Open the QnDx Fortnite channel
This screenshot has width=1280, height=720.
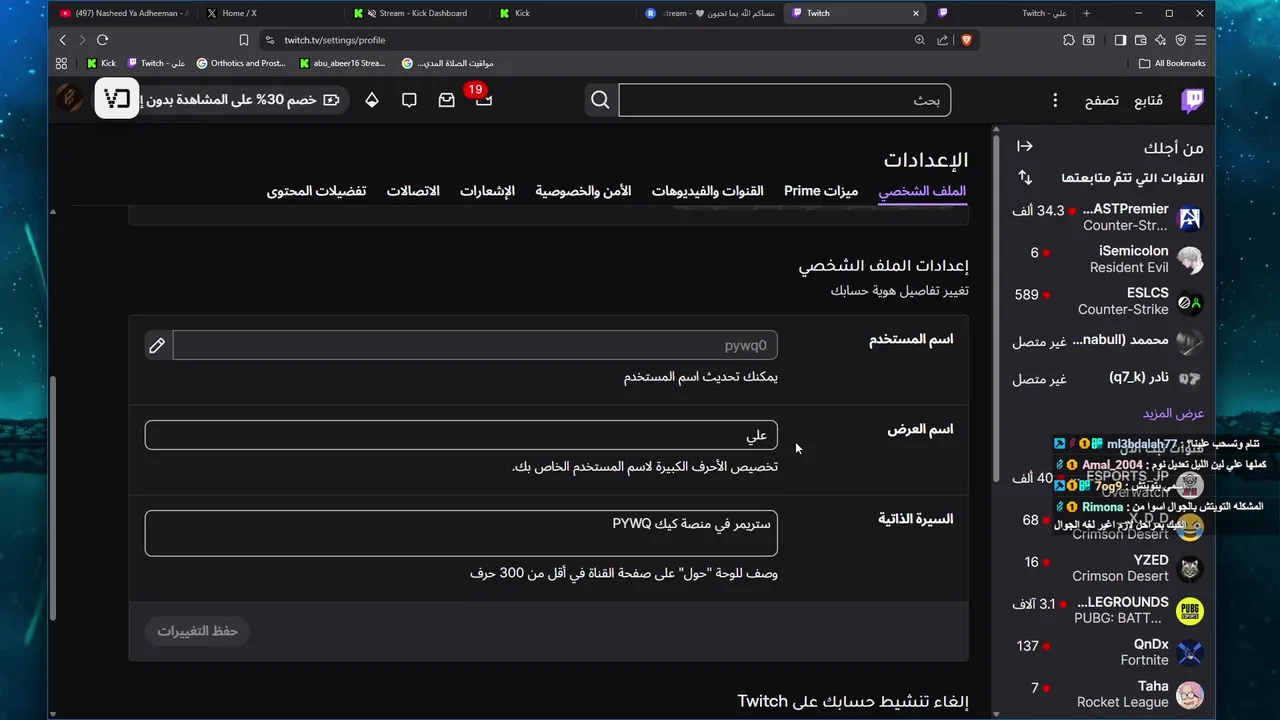tap(1106, 652)
